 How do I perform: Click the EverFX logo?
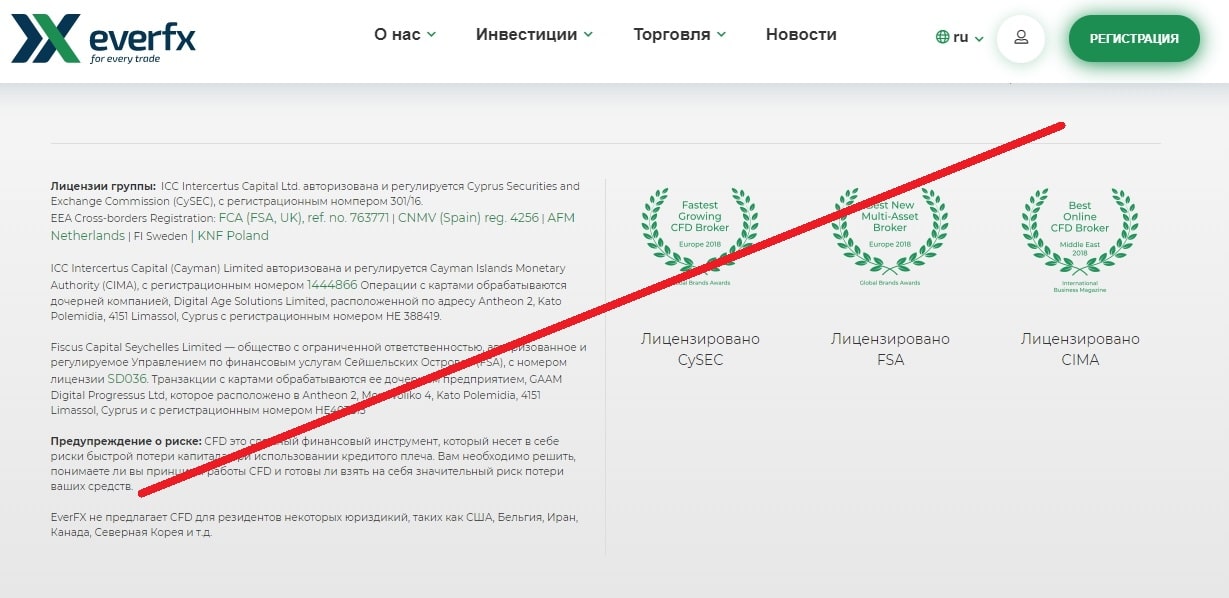103,39
